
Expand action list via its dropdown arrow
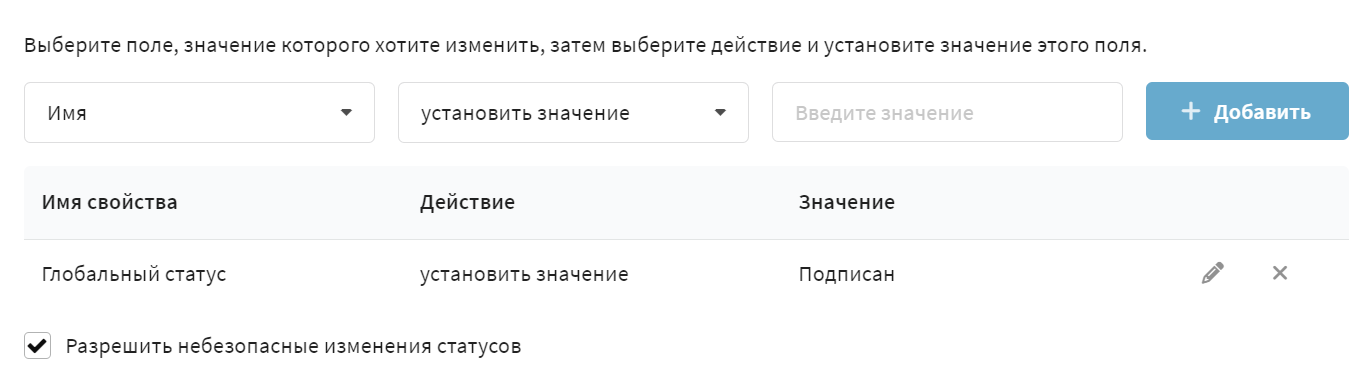(x=720, y=112)
